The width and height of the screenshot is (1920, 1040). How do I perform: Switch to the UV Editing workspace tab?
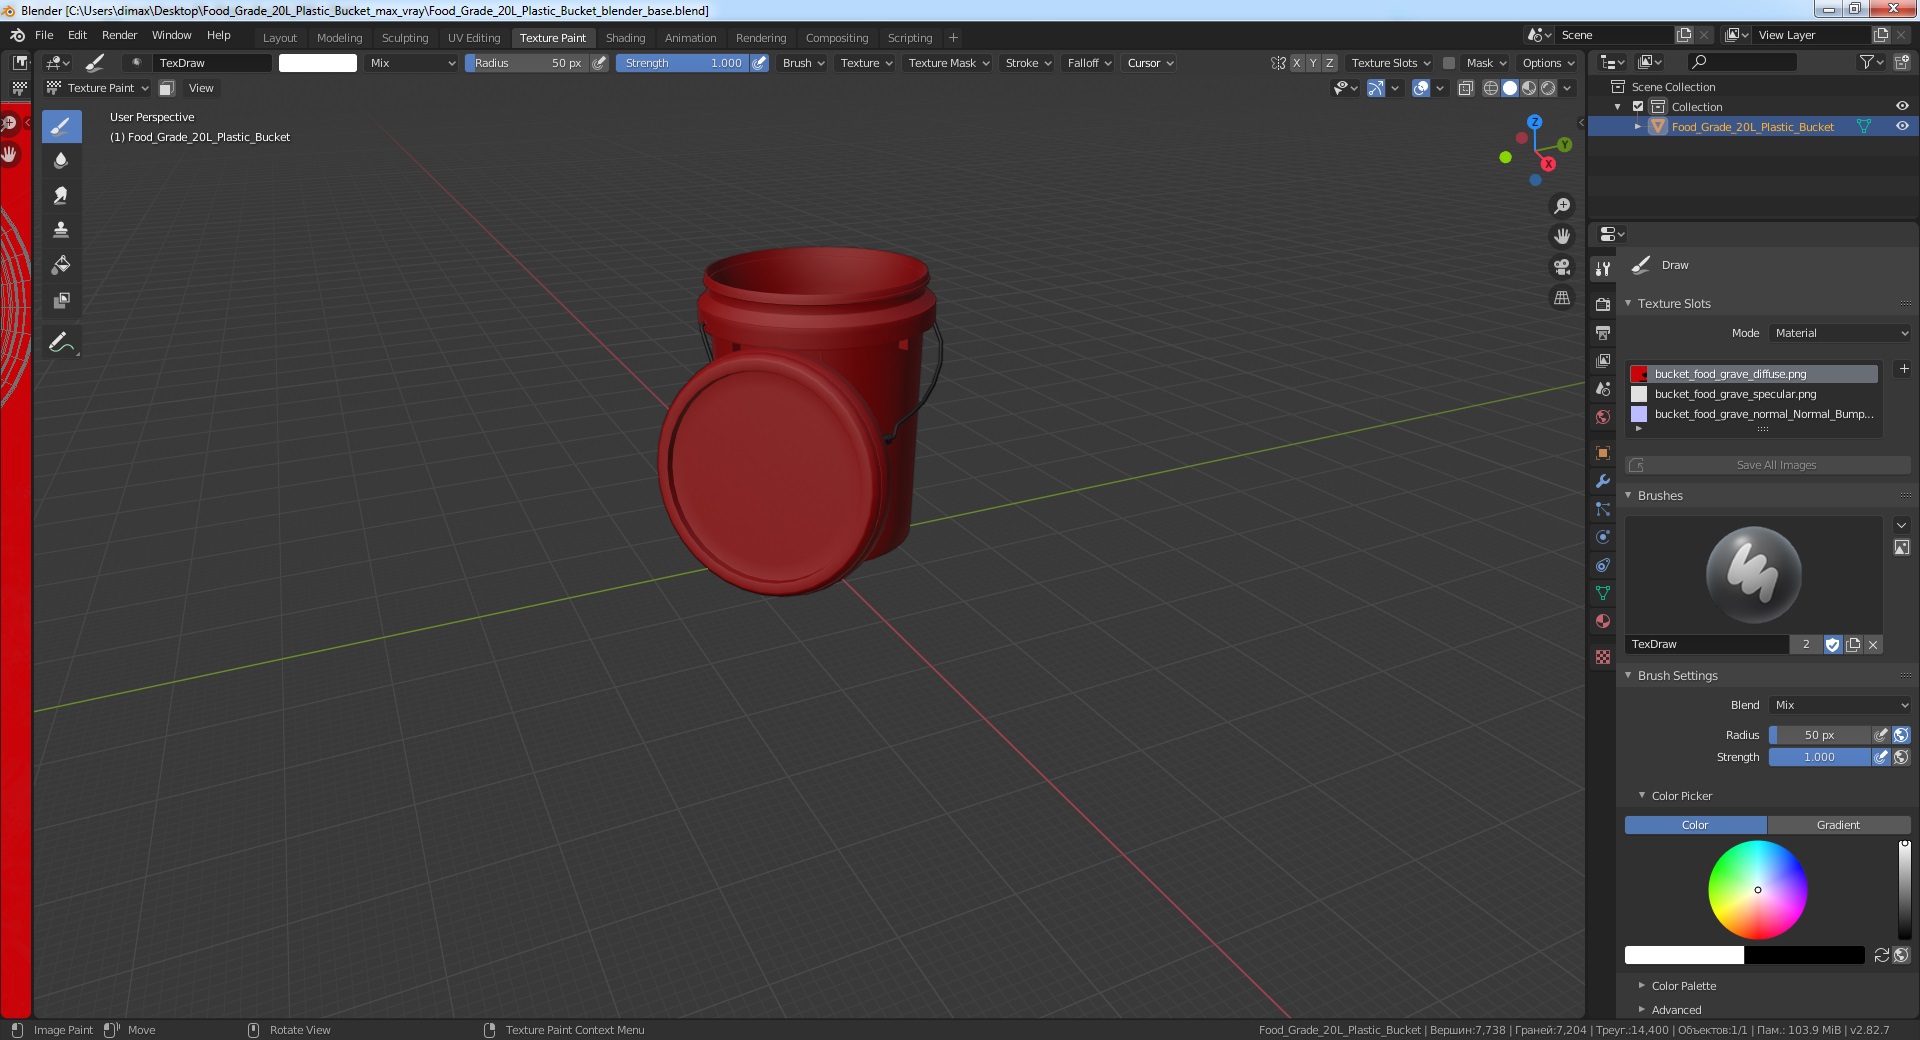474,38
